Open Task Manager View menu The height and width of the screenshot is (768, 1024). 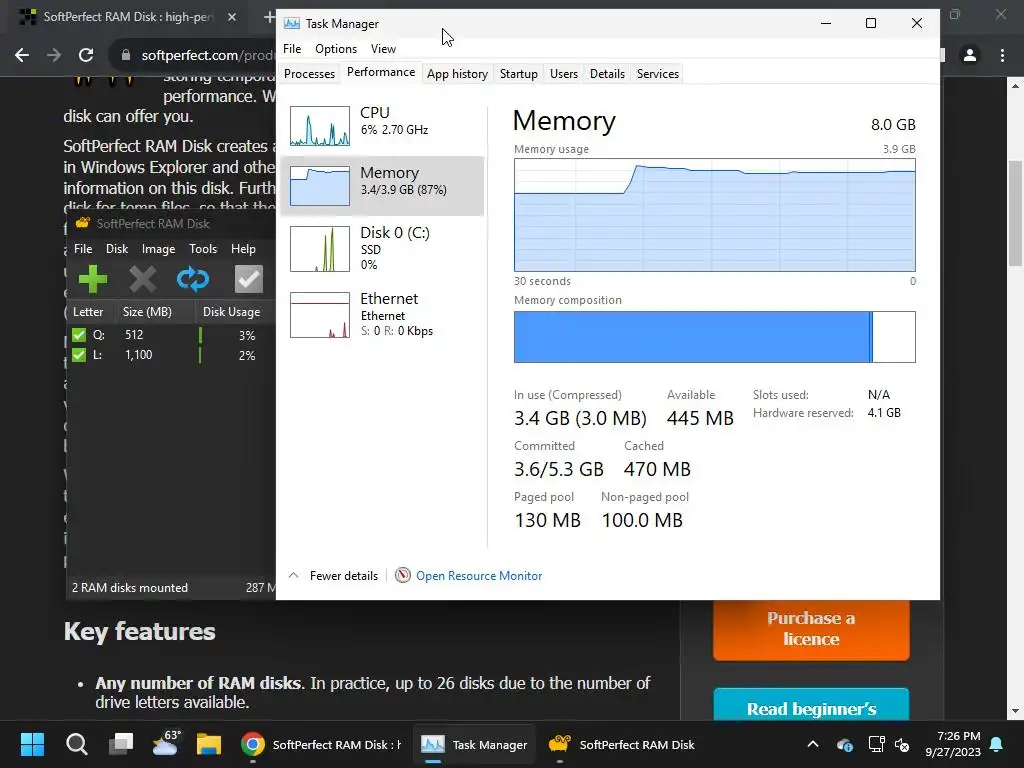tap(383, 49)
